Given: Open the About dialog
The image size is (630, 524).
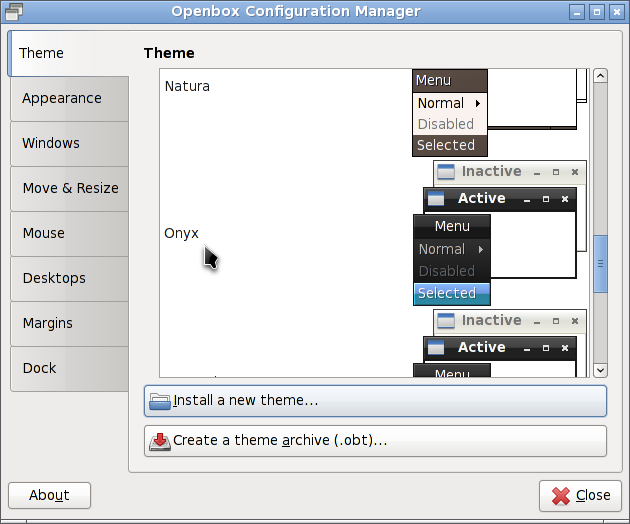Looking at the screenshot, I should [49, 495].
